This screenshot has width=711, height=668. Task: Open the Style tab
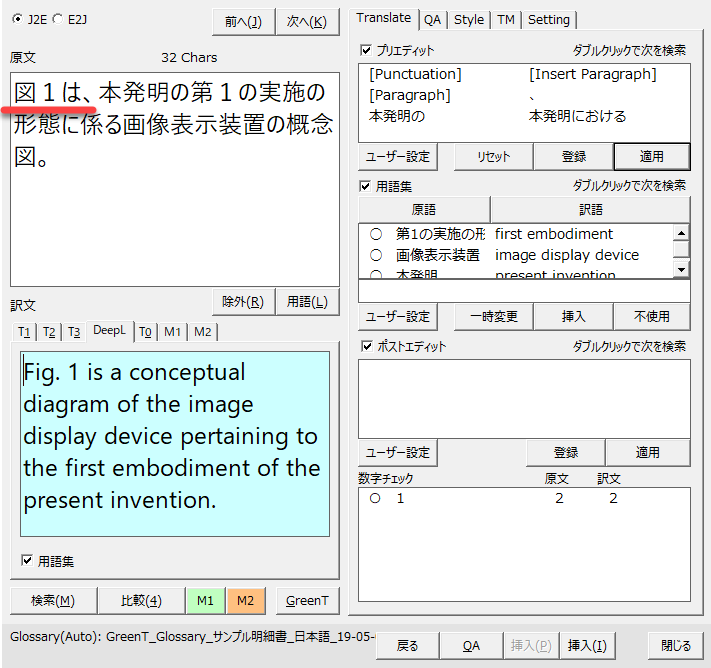[x=468, y=19]
